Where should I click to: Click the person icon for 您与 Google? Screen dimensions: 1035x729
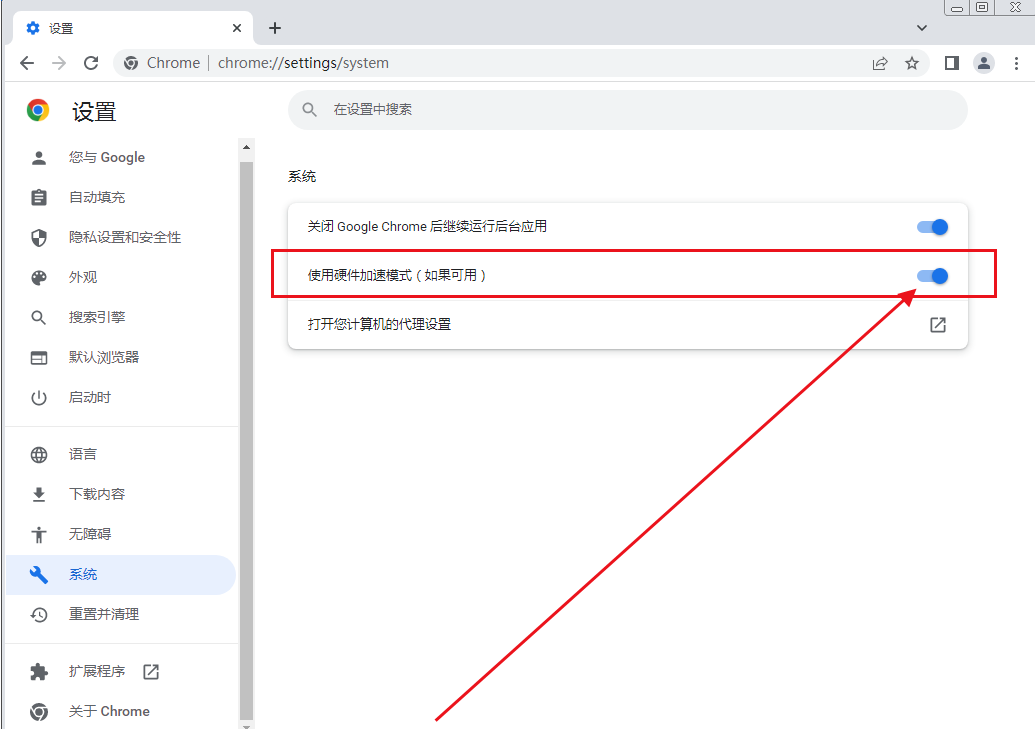pos(39,158)
